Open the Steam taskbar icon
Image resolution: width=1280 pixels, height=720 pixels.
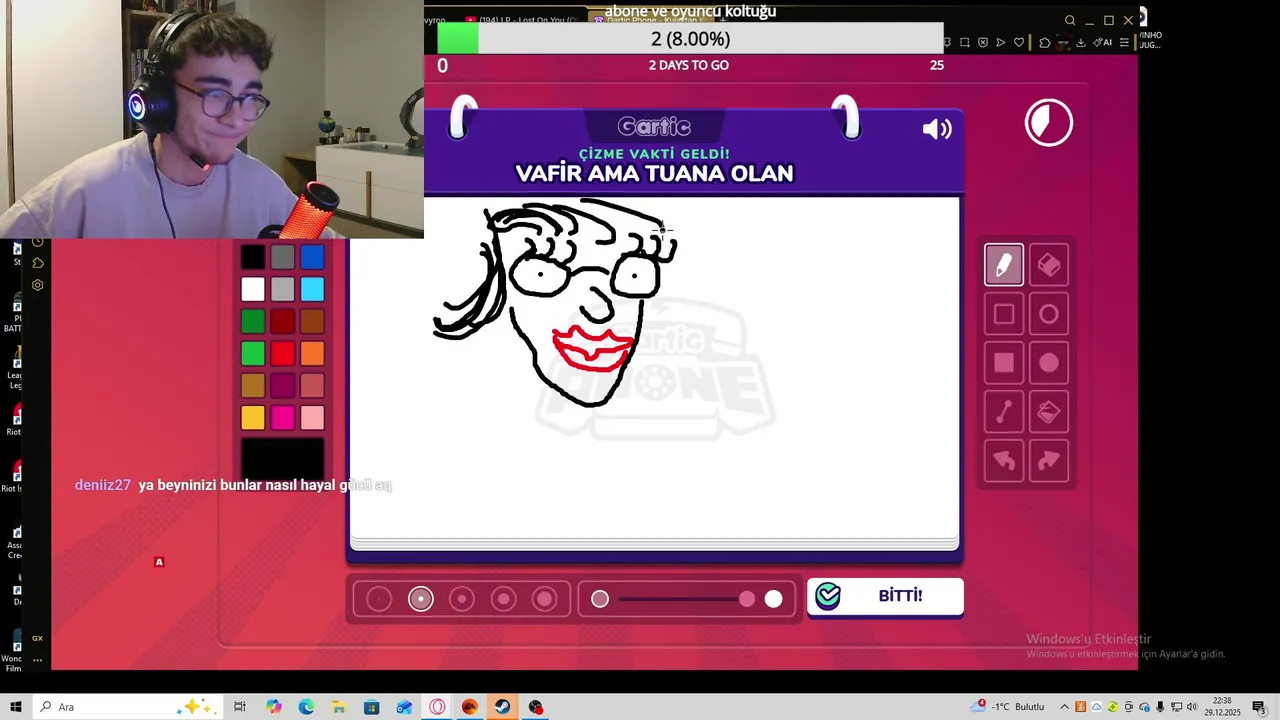503,707
